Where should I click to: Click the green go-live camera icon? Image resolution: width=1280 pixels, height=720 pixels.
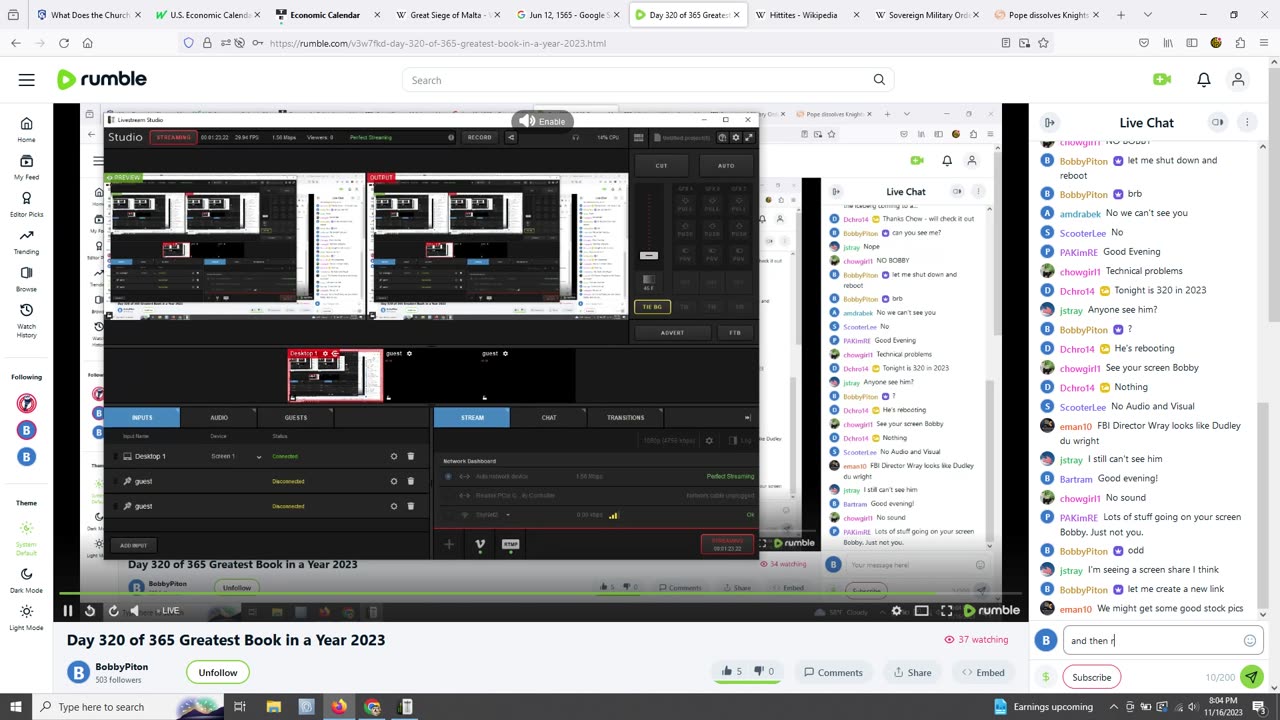[x=1162, y=80]
